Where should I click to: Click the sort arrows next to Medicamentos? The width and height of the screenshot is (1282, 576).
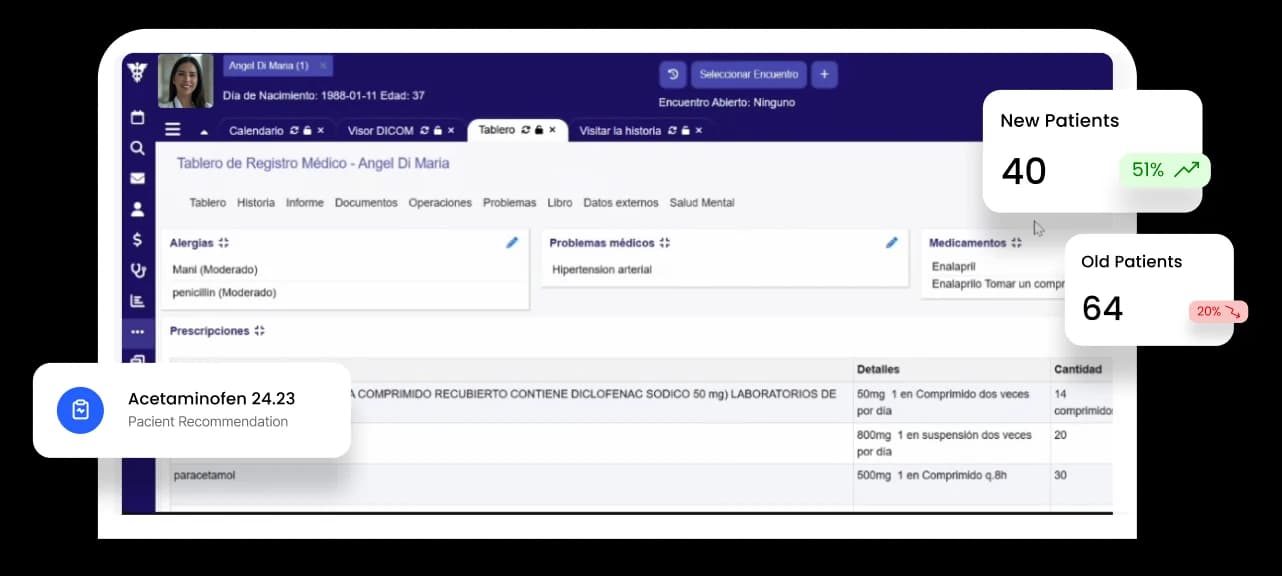1018,242
